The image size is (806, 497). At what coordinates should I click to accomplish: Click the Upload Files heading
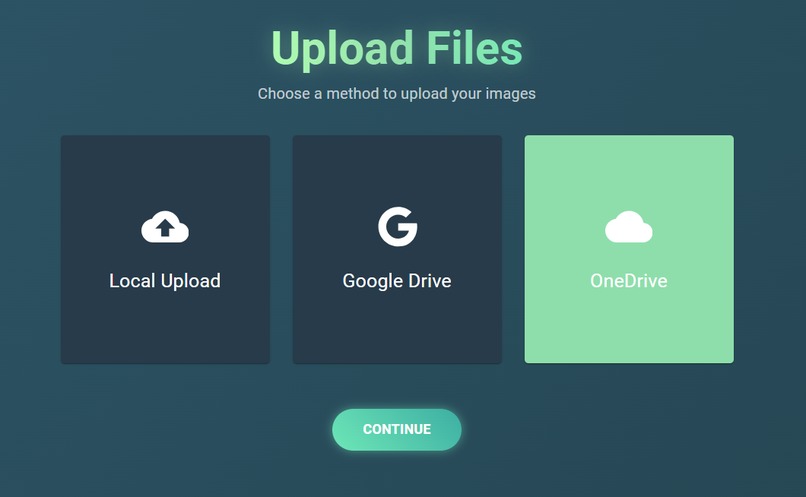(397, 49)
